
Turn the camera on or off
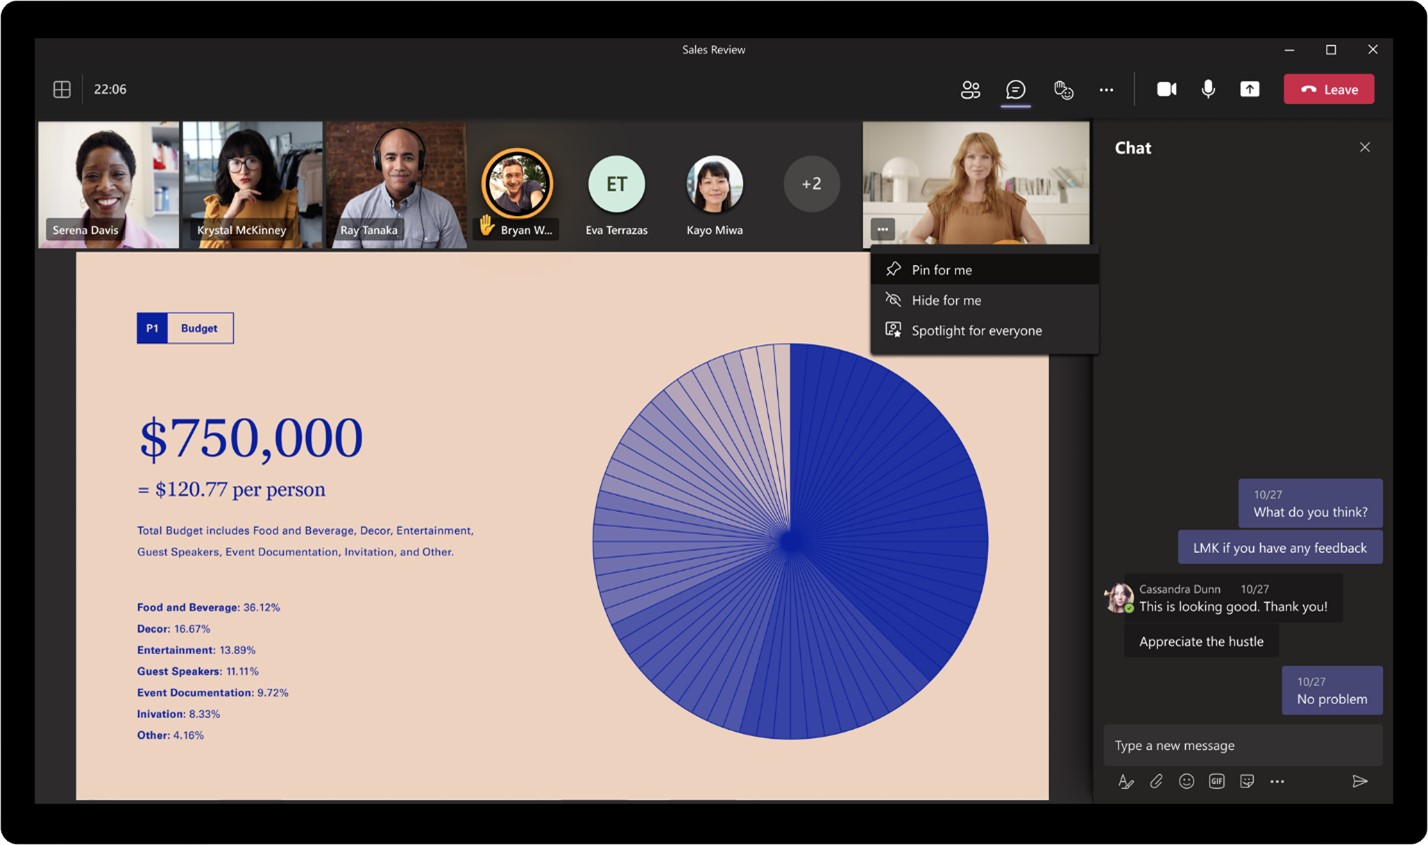1166,89
